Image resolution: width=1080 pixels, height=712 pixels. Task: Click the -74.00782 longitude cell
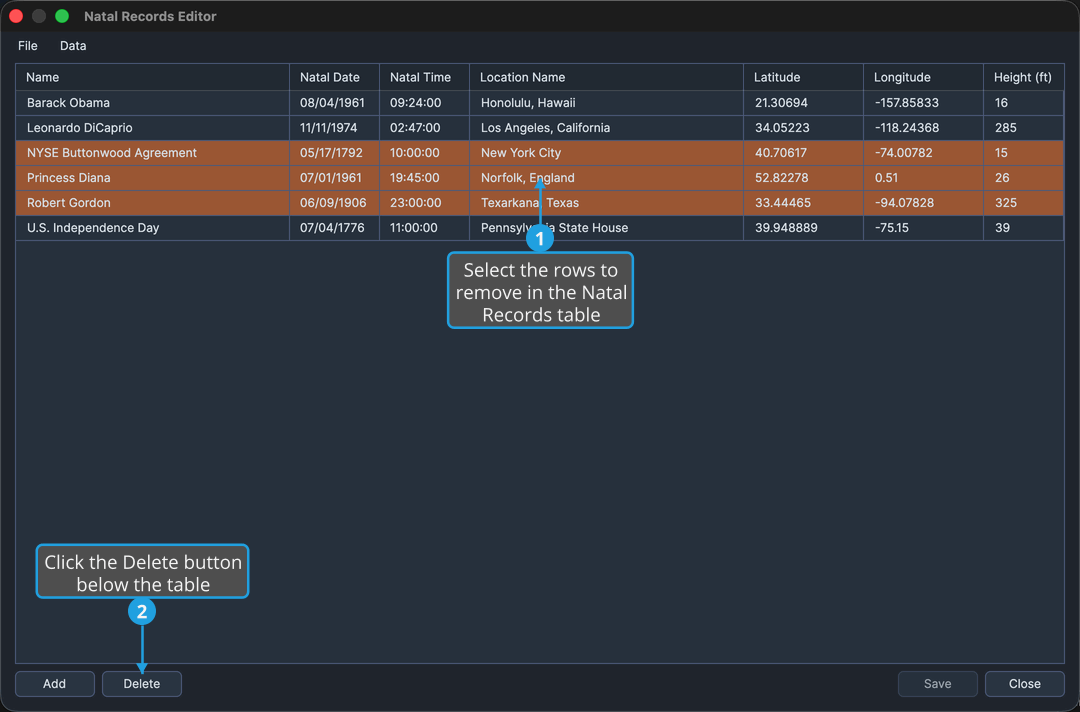point(923,153)
